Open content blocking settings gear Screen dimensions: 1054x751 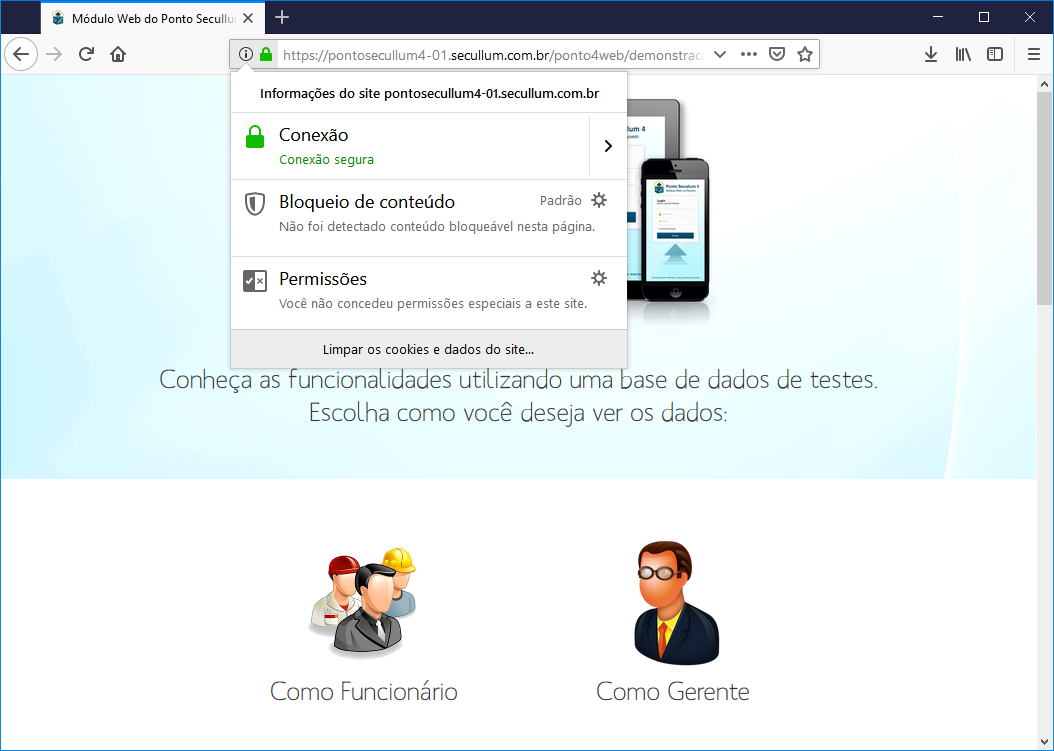(x=599, y=200)
